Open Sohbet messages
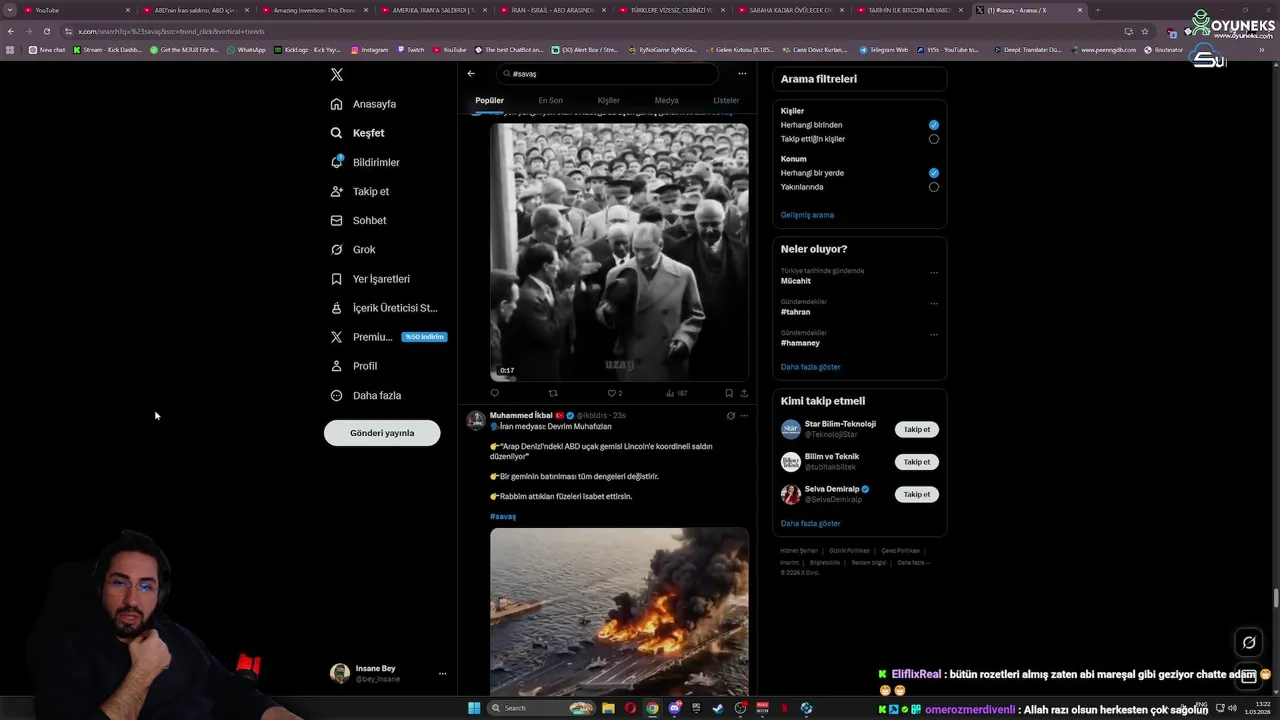1280x720 pixels. (358, 220)
